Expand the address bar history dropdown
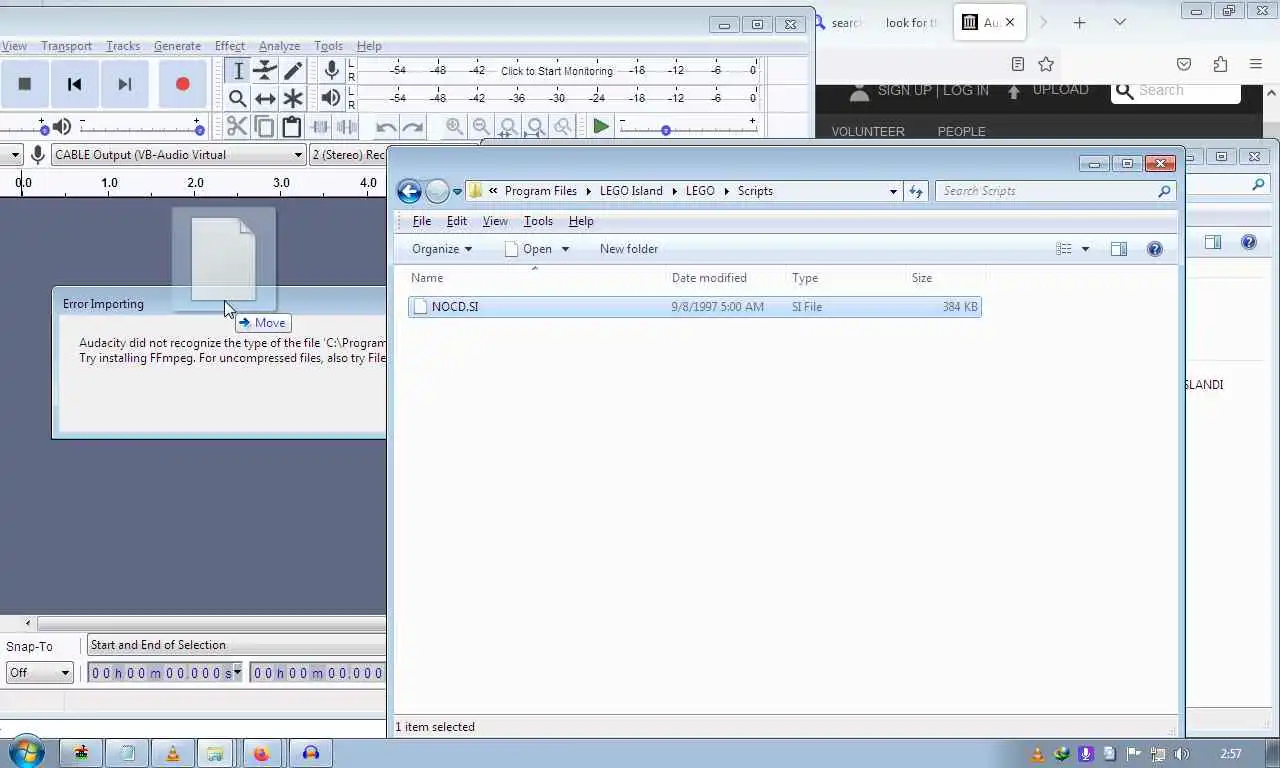Screen dimensions: 1280x768 [x=893, y=191]
